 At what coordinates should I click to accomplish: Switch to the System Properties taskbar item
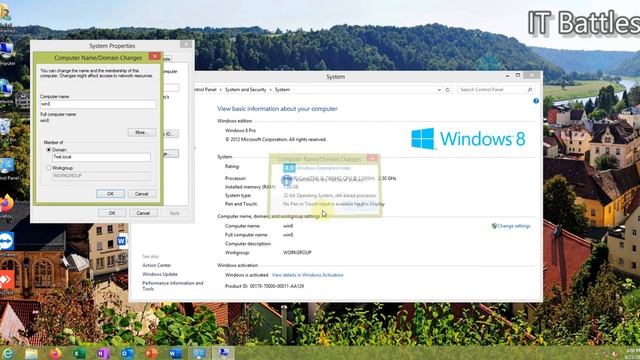pyautogui.click(x=223, y=353)
